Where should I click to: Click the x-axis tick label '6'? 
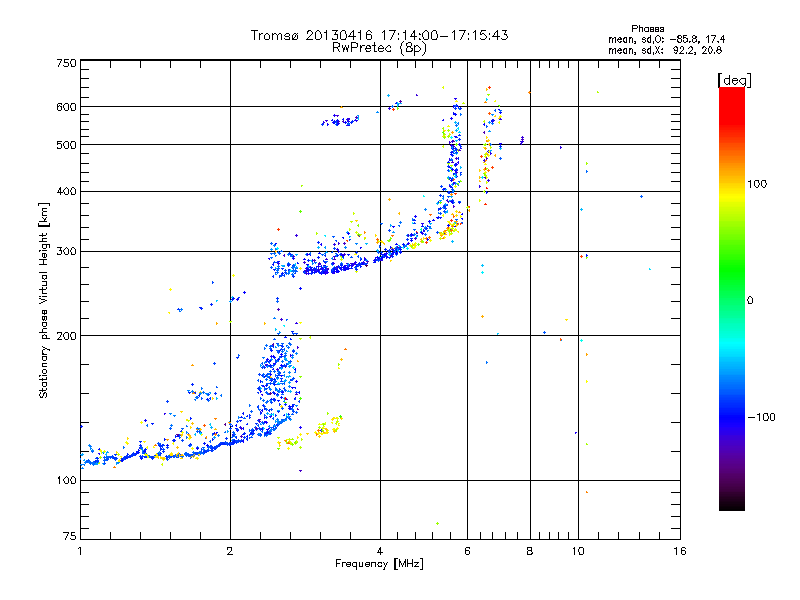[467, 551]
